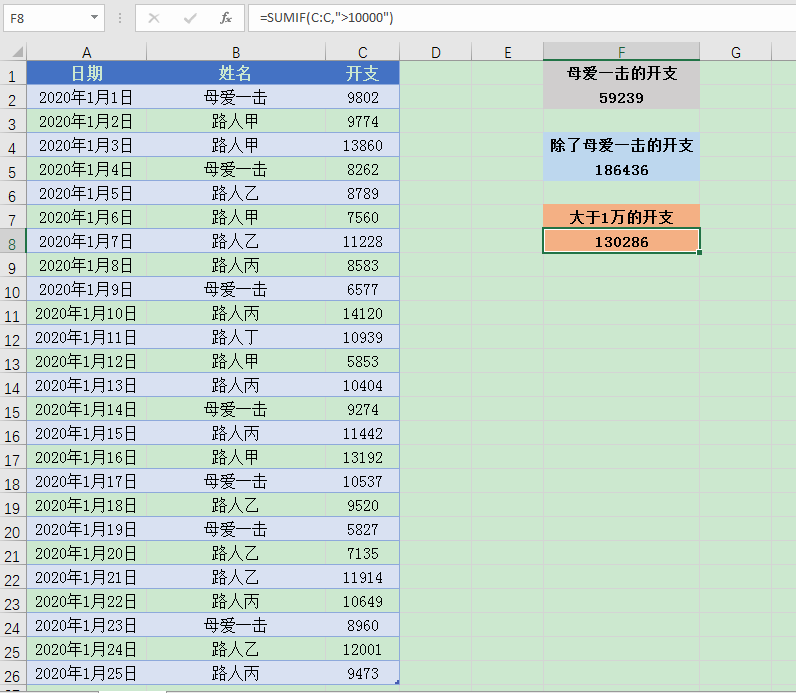The image size is (796, 693).
Task: Click cell with value 7135
Action: 362,553
